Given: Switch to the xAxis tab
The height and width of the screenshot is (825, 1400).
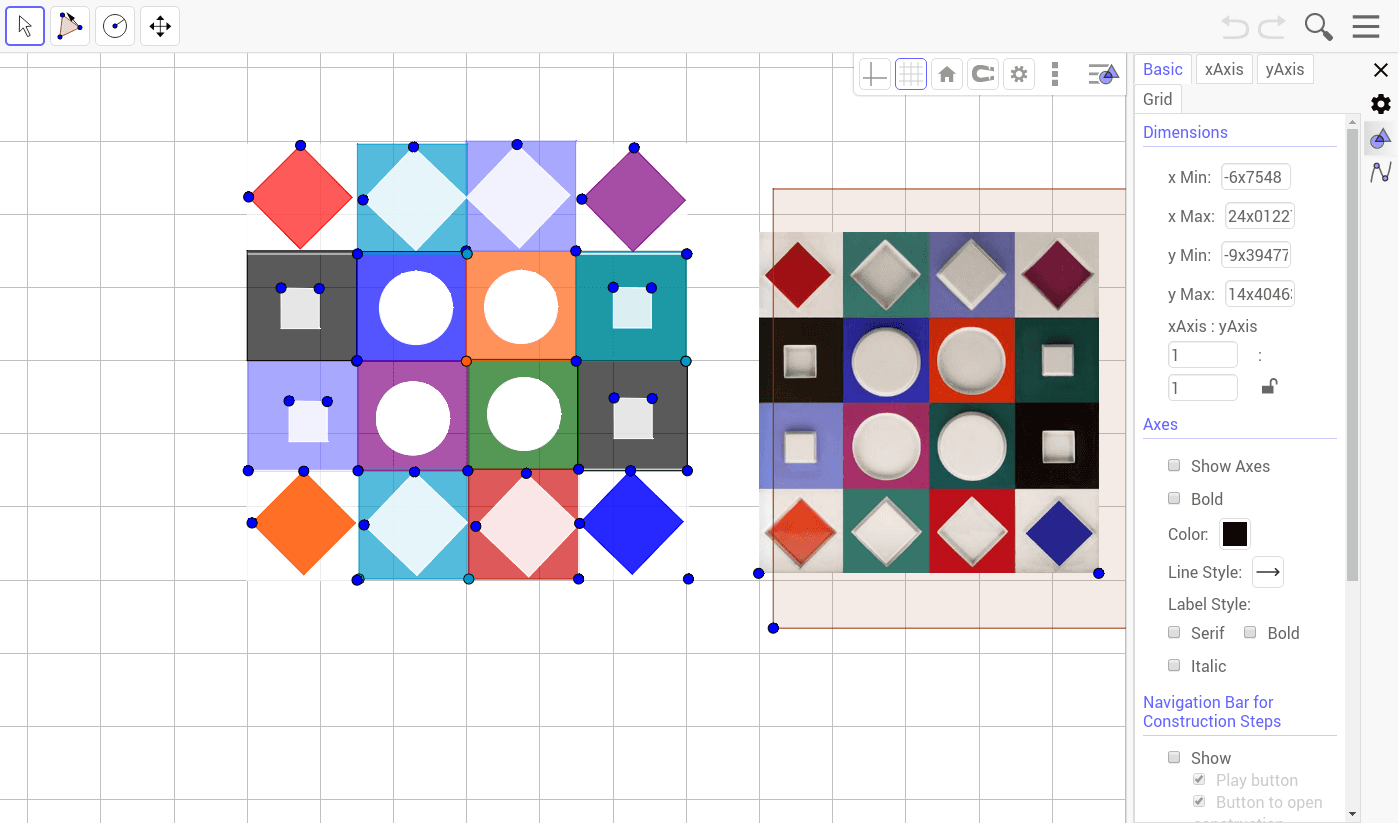Looking at the screenshot, I should (1224, 69).
